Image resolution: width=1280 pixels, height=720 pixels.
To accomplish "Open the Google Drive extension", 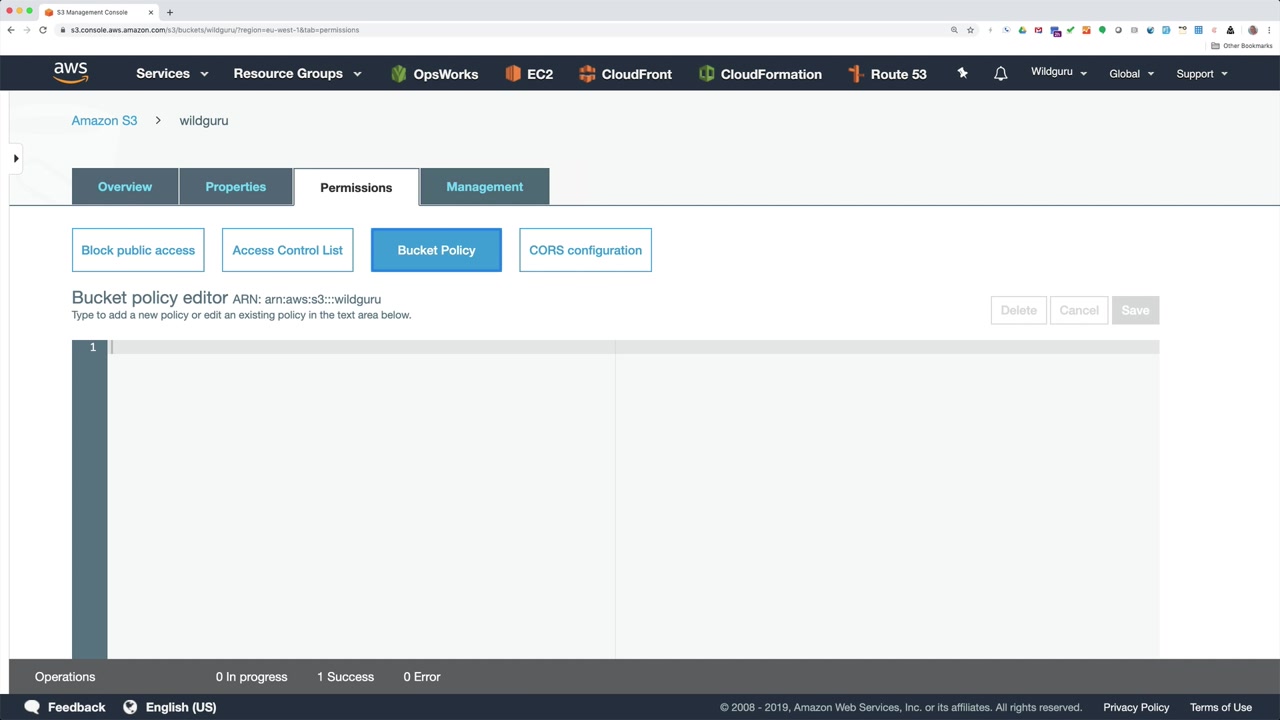I will pyautogui.click(x=1022, y=30).
